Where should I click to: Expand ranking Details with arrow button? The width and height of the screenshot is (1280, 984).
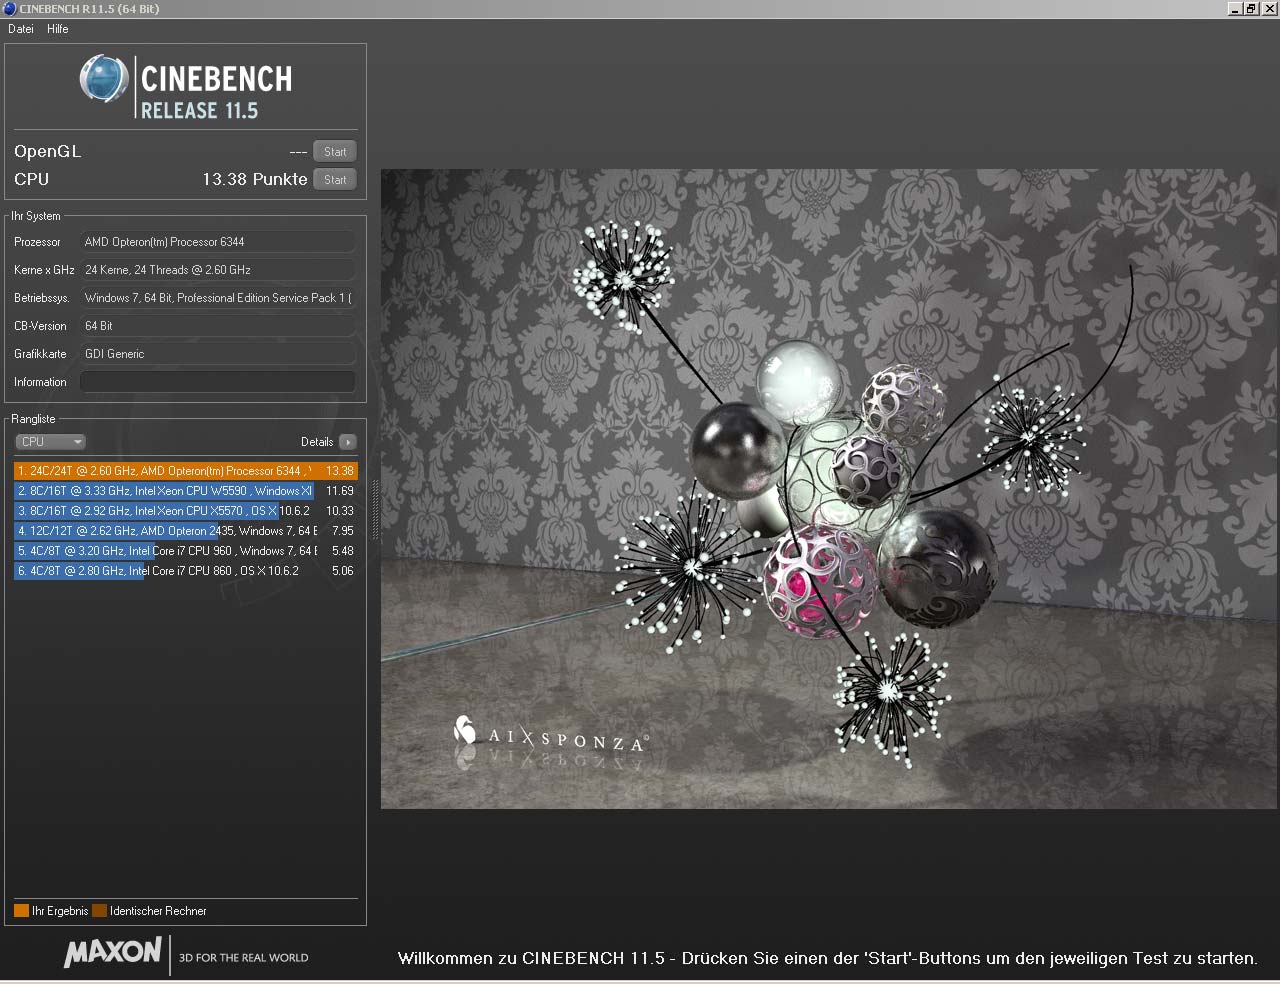pyautogui.click(x=347, y=442)
